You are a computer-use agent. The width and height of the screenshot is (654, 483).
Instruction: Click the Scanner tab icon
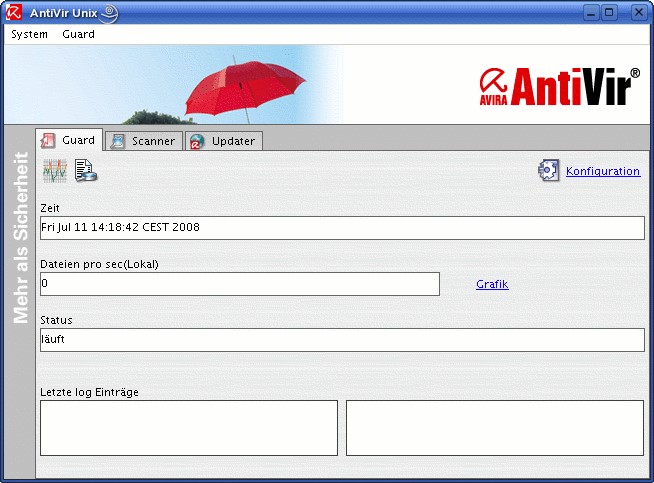point(118,141)
